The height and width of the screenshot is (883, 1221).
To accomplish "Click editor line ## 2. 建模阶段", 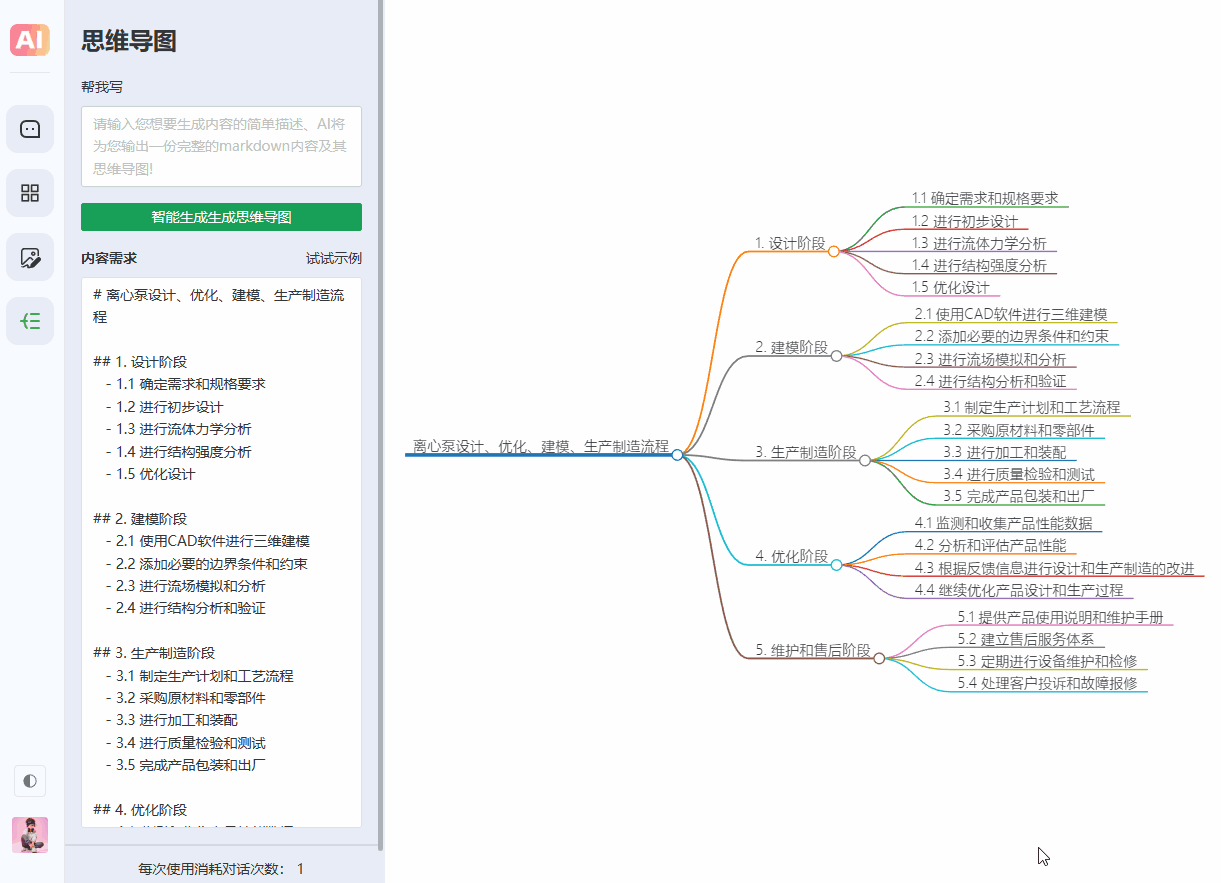I will pos(140,519).
